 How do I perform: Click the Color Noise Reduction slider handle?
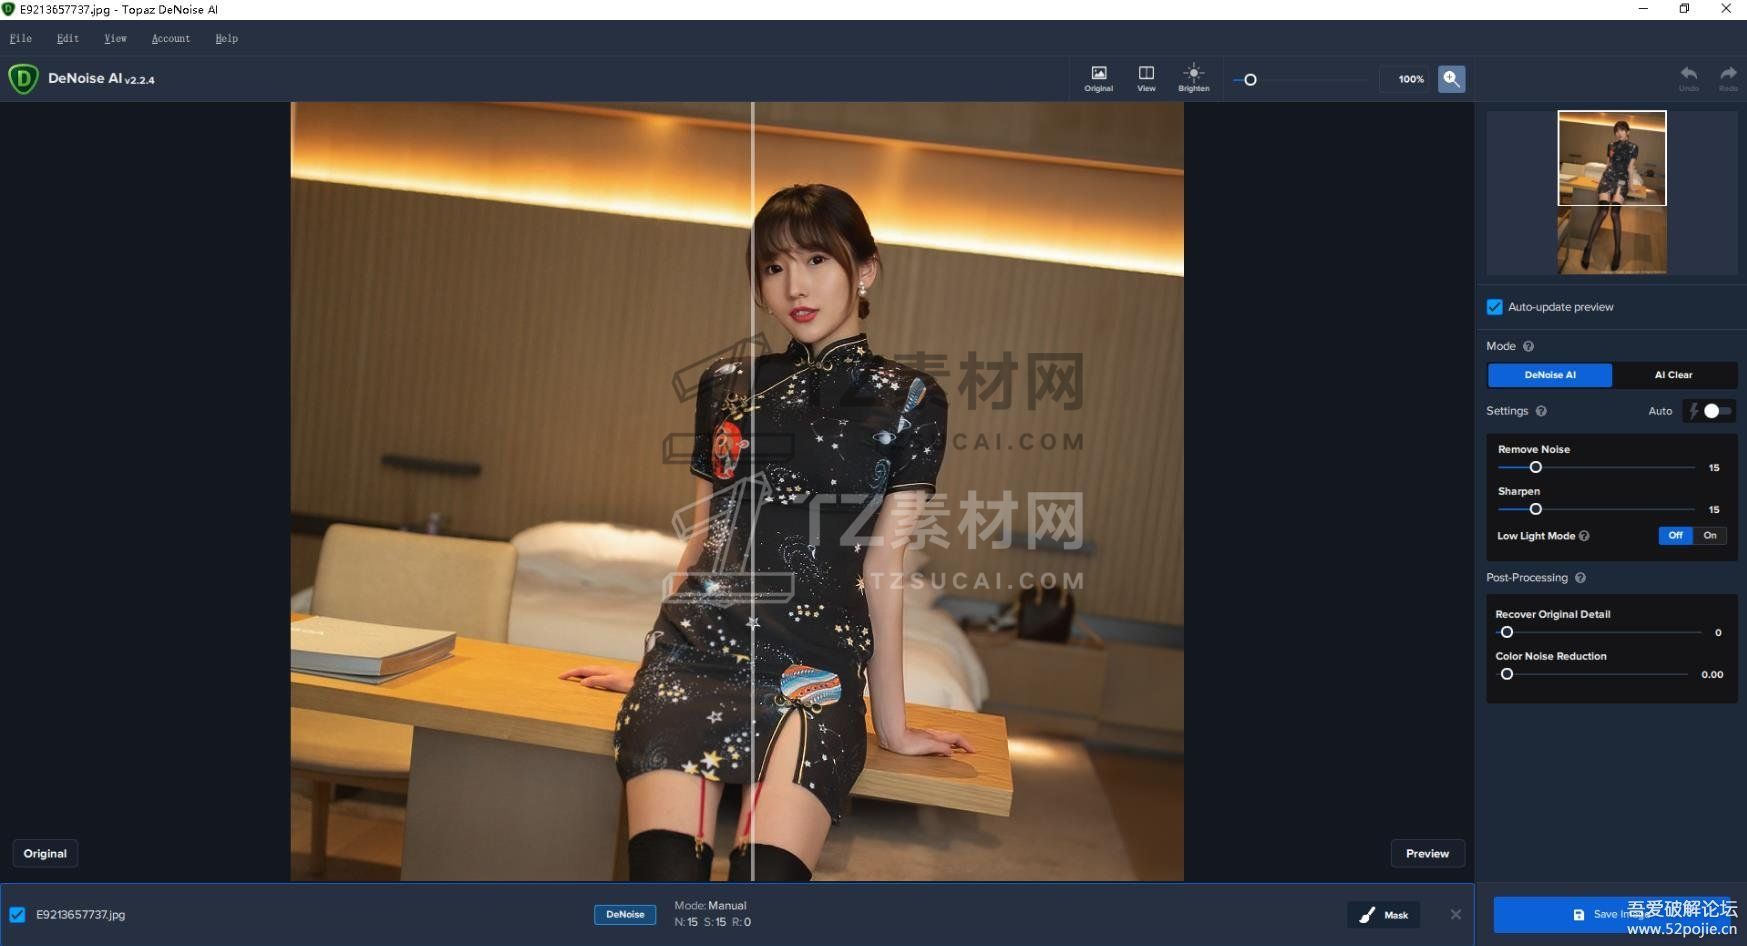(1507, 675)
